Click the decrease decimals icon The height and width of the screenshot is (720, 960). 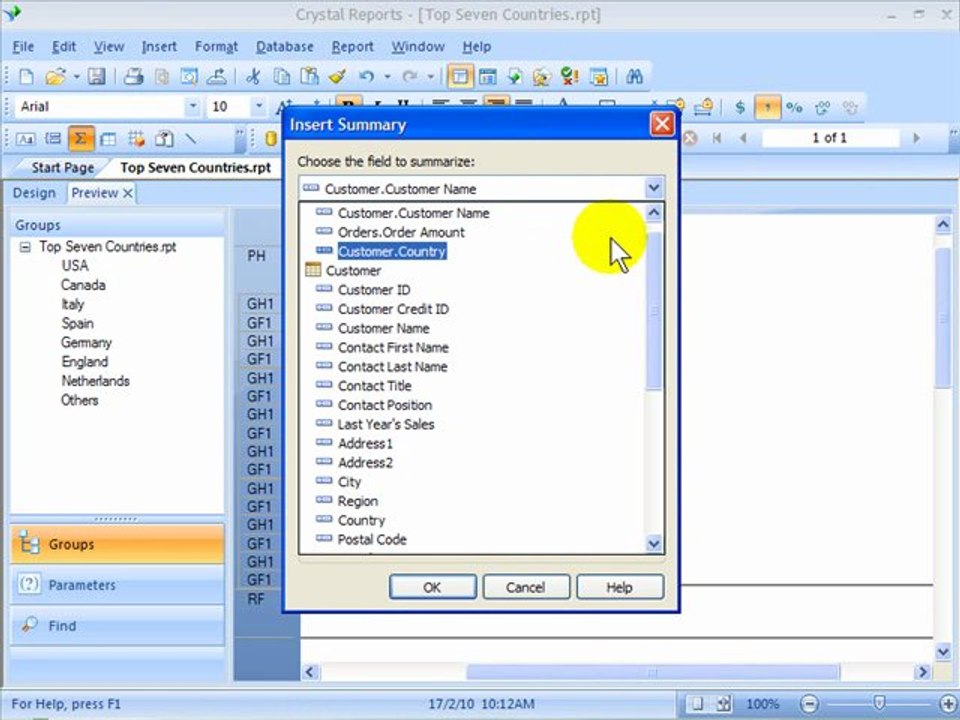click(x=850, y=108)
